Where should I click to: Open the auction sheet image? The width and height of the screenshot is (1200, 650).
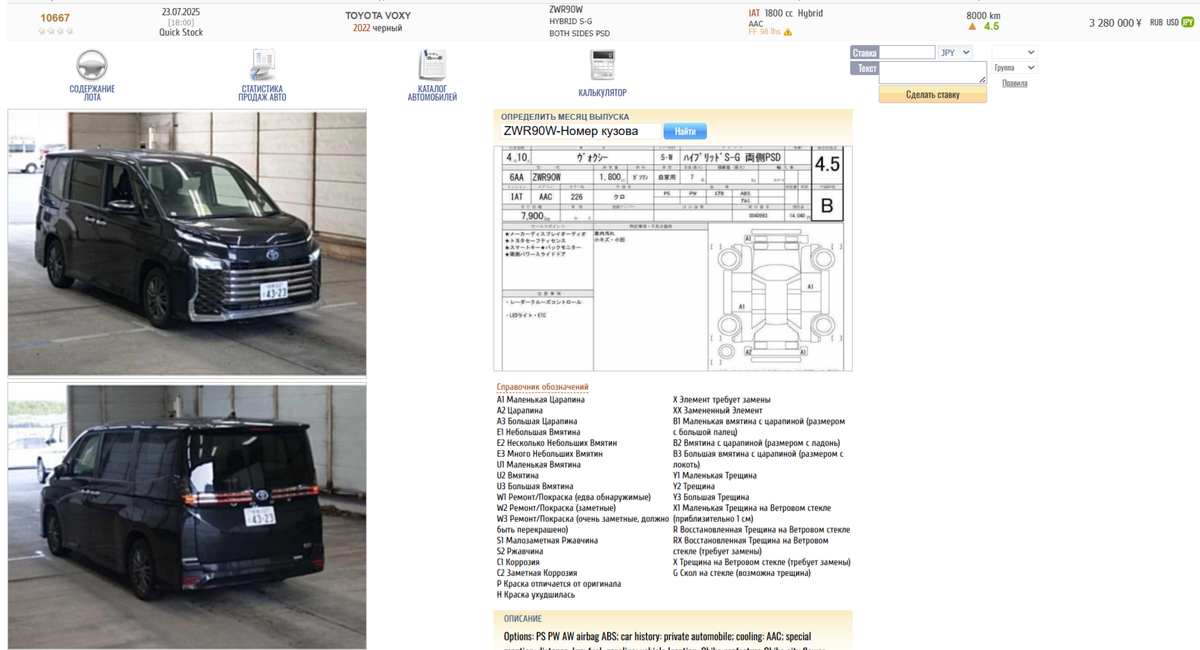coord(673,258)
